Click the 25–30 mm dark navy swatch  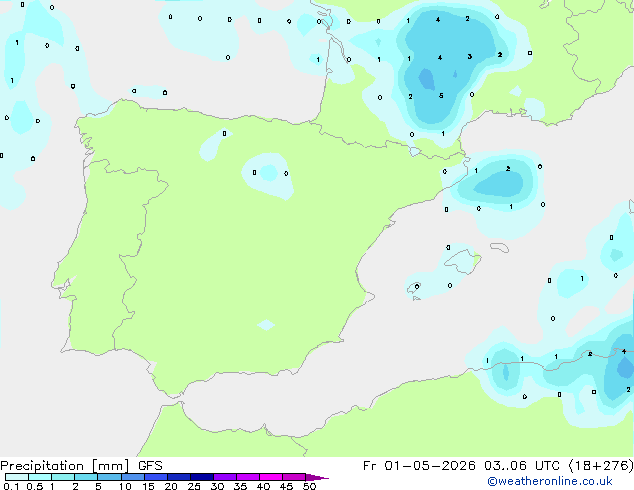[201, 477]
